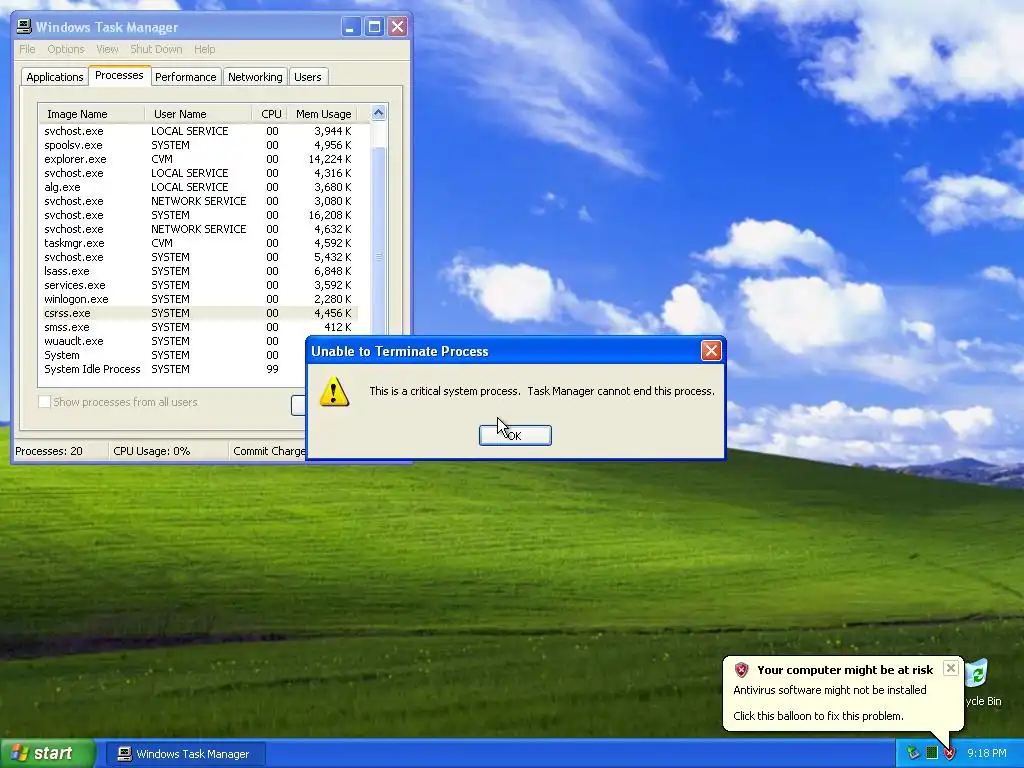Click the red shield icon in the balloon
1024x768 pixels.
(741, 670)
